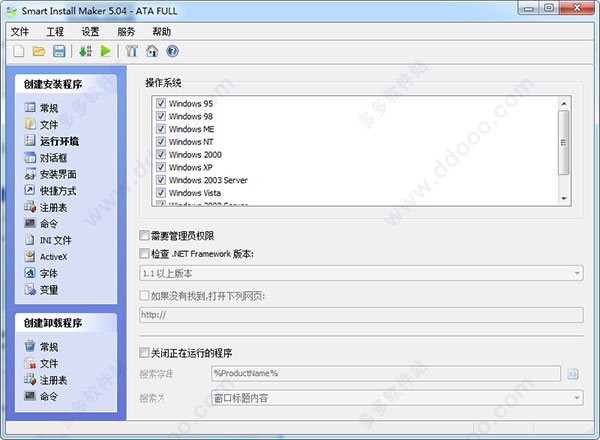Open the 对话框 sidebar item

pos(46,157)
